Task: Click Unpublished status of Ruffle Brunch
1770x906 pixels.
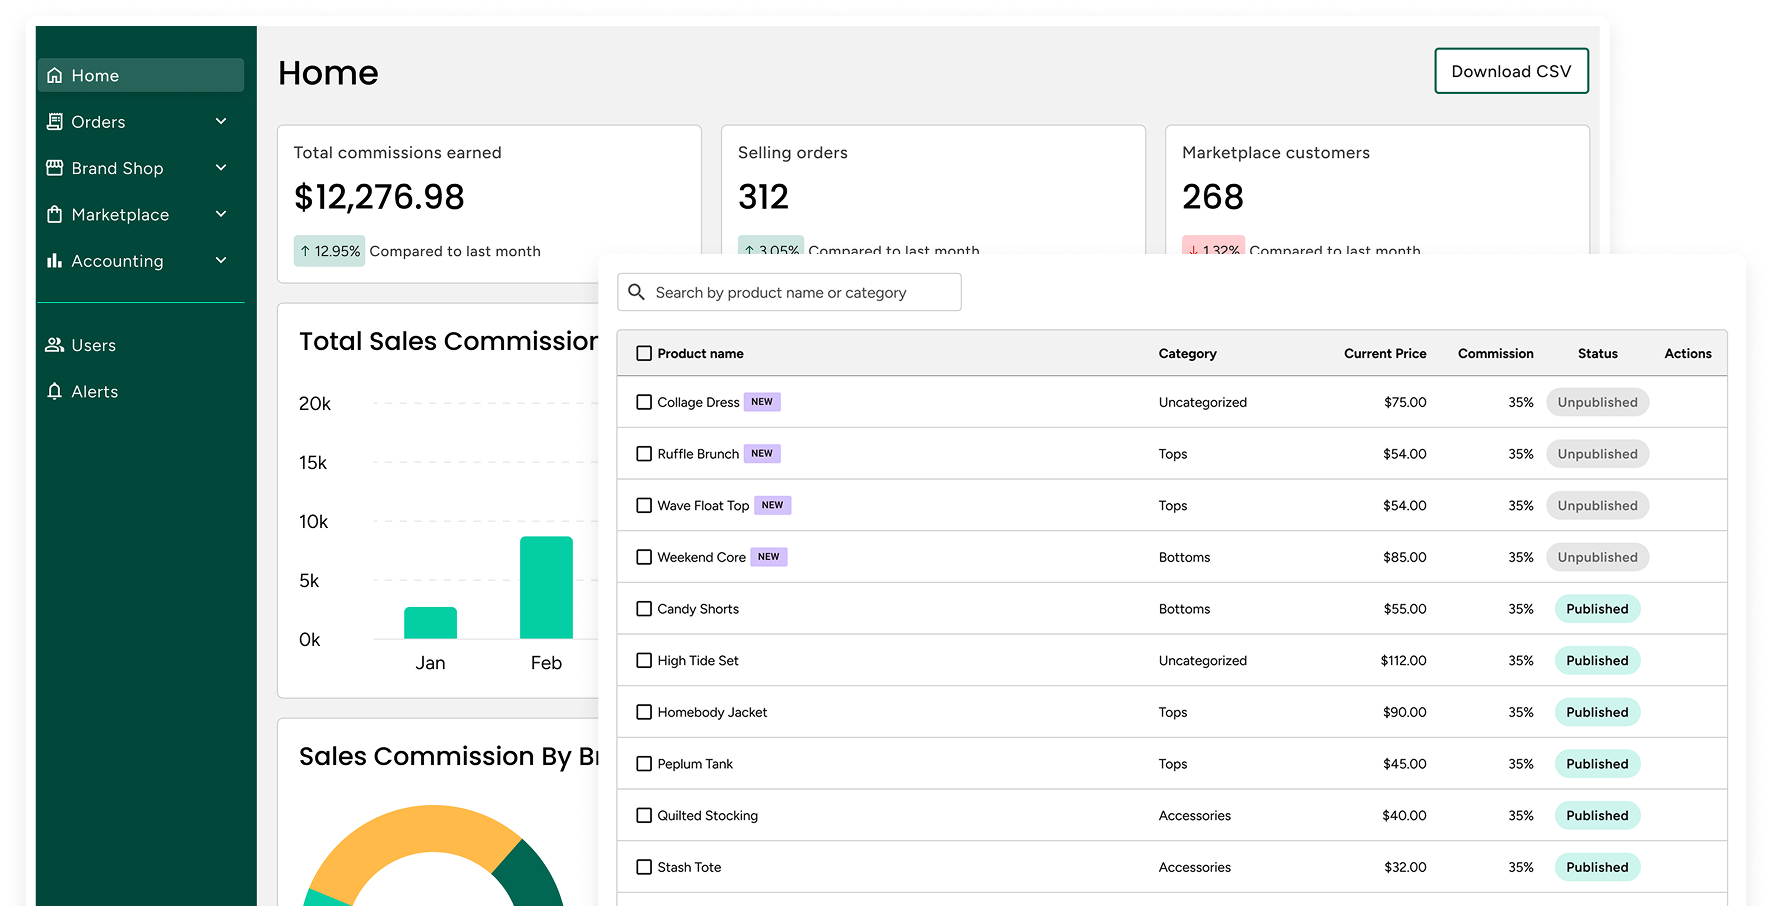Action: pyautogui.click(x=1597, y=454)
